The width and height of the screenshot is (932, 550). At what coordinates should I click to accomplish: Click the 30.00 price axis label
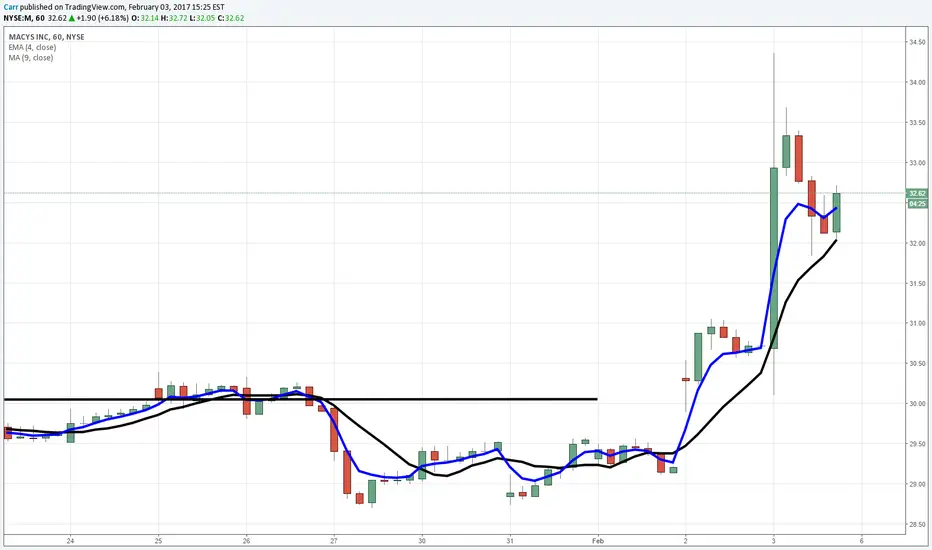coord(917,404)
